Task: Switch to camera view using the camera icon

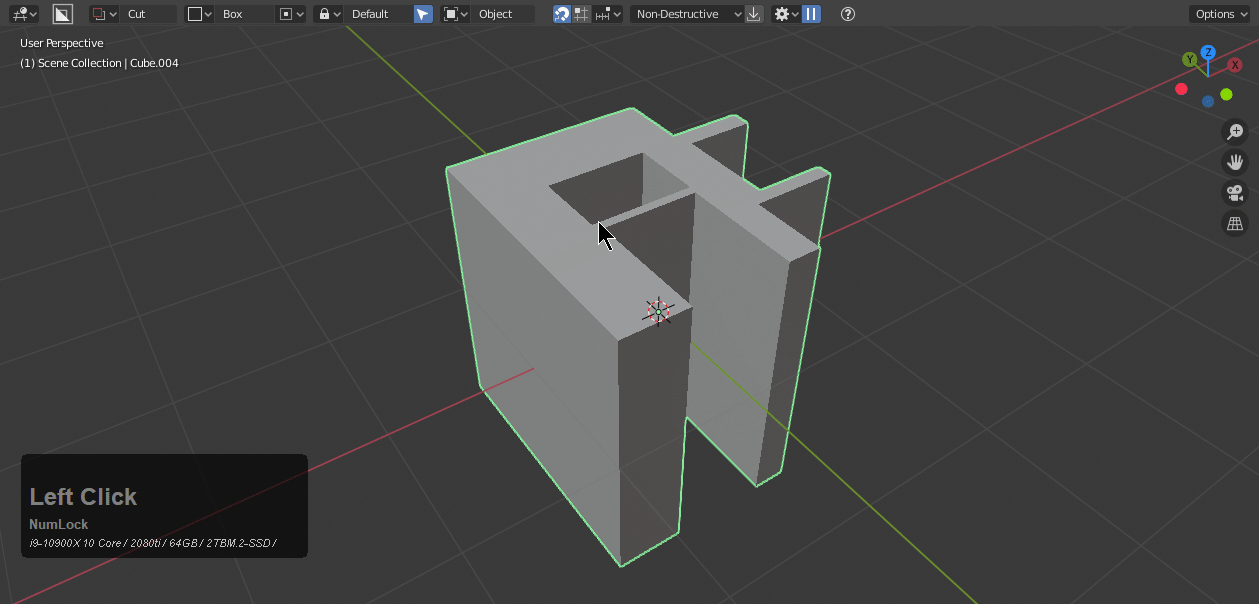Action: 1235,192
